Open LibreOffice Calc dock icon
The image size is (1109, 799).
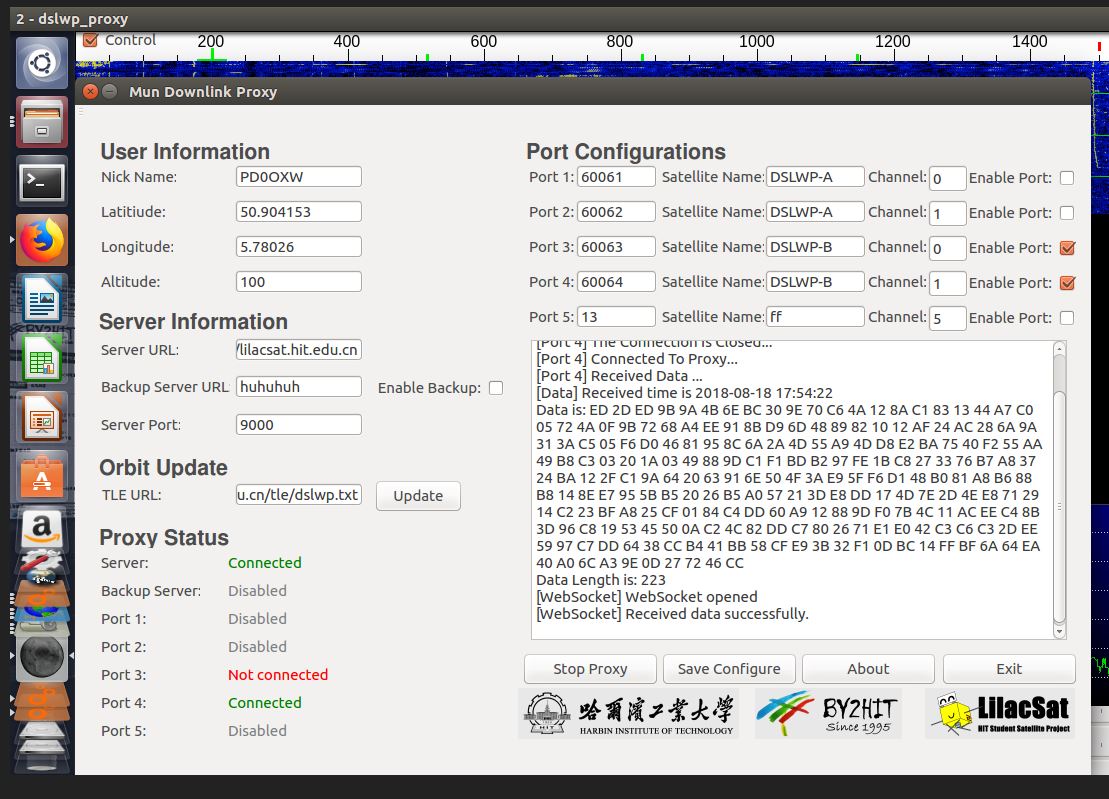point(42,359)
